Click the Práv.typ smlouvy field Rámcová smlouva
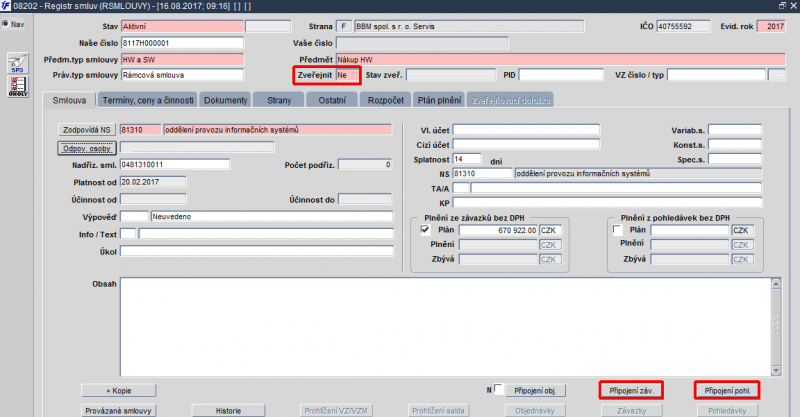This screenshot has width=800, height=417. click(x=182, y=75)
